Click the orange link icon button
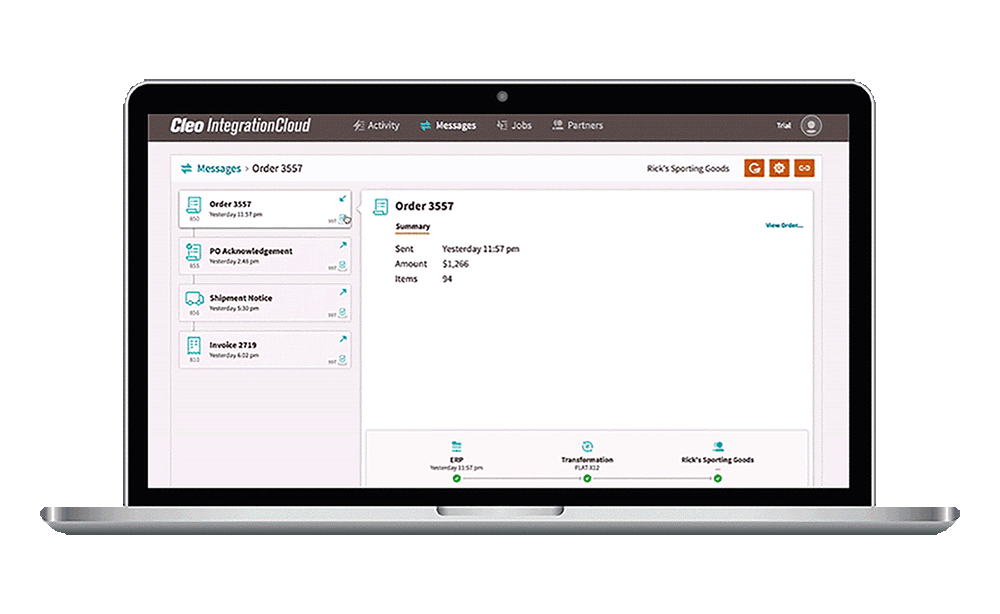Viewport: 1000px width, 614px height. (804, 169)
